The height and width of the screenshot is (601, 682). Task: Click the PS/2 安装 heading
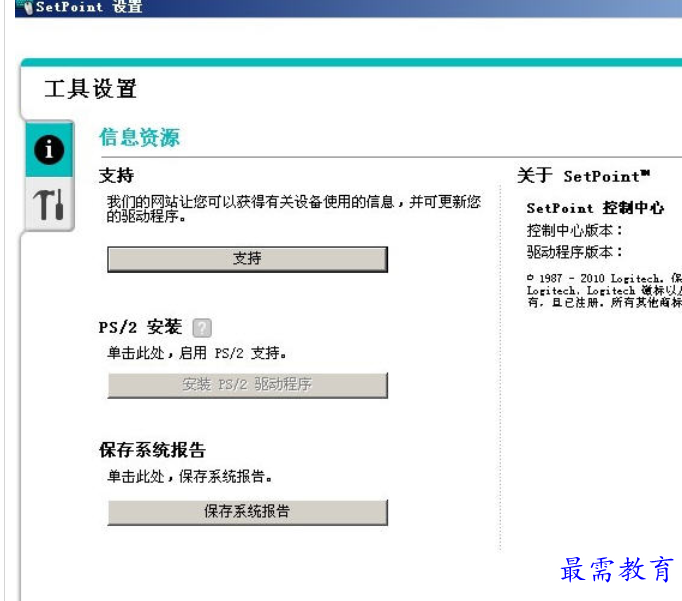(x=140, y=327)
